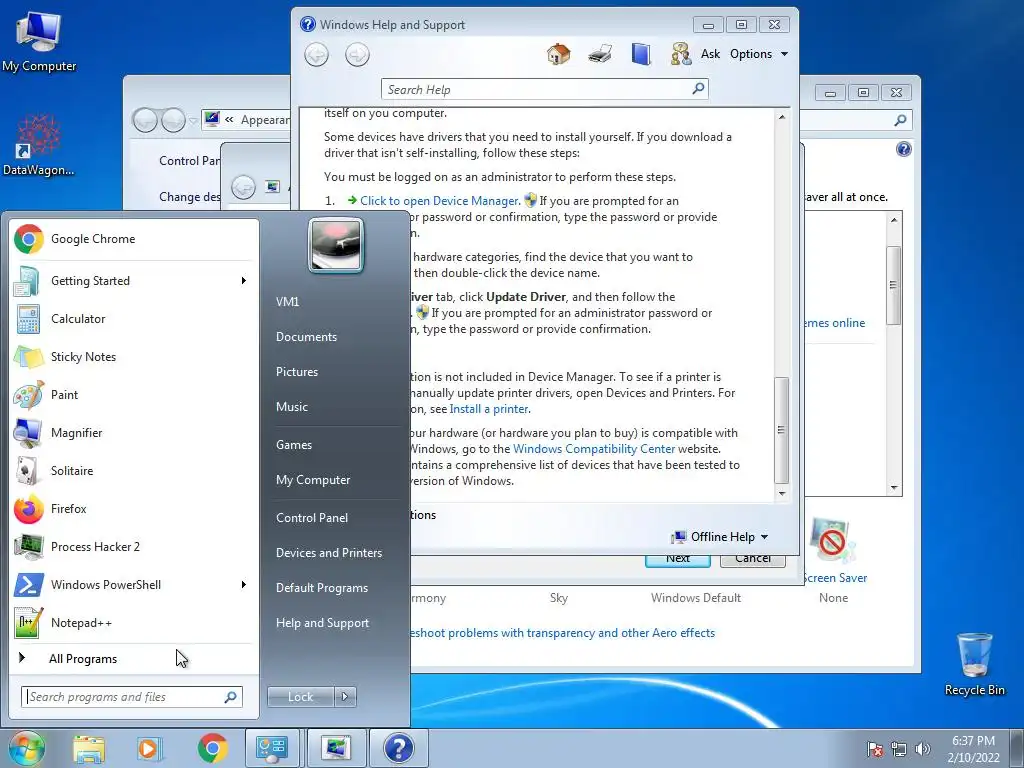The height and width of the screenshot is (768, 1024).
Task: Click Next button in dialog
Action: click(x=678, y=560)
